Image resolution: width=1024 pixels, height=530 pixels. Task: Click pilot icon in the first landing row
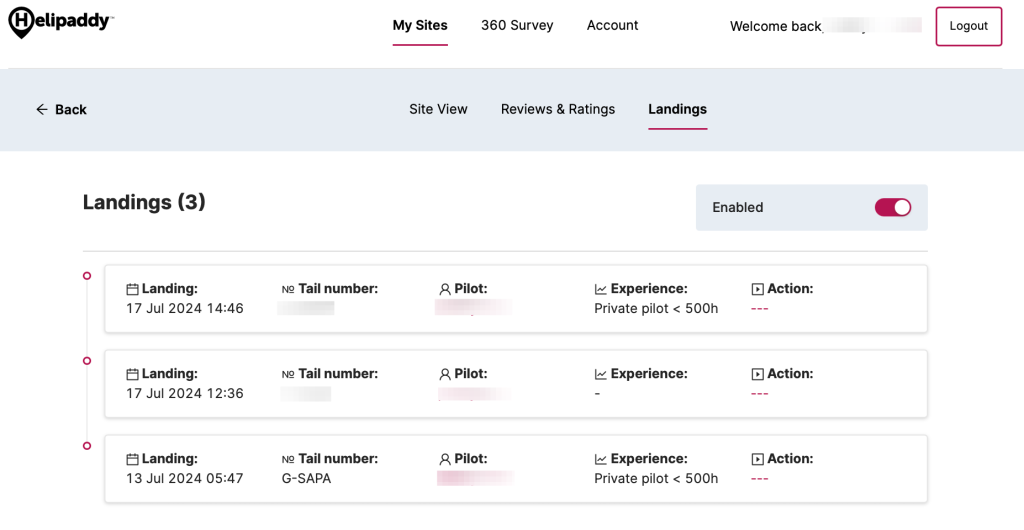click(445, 289)
